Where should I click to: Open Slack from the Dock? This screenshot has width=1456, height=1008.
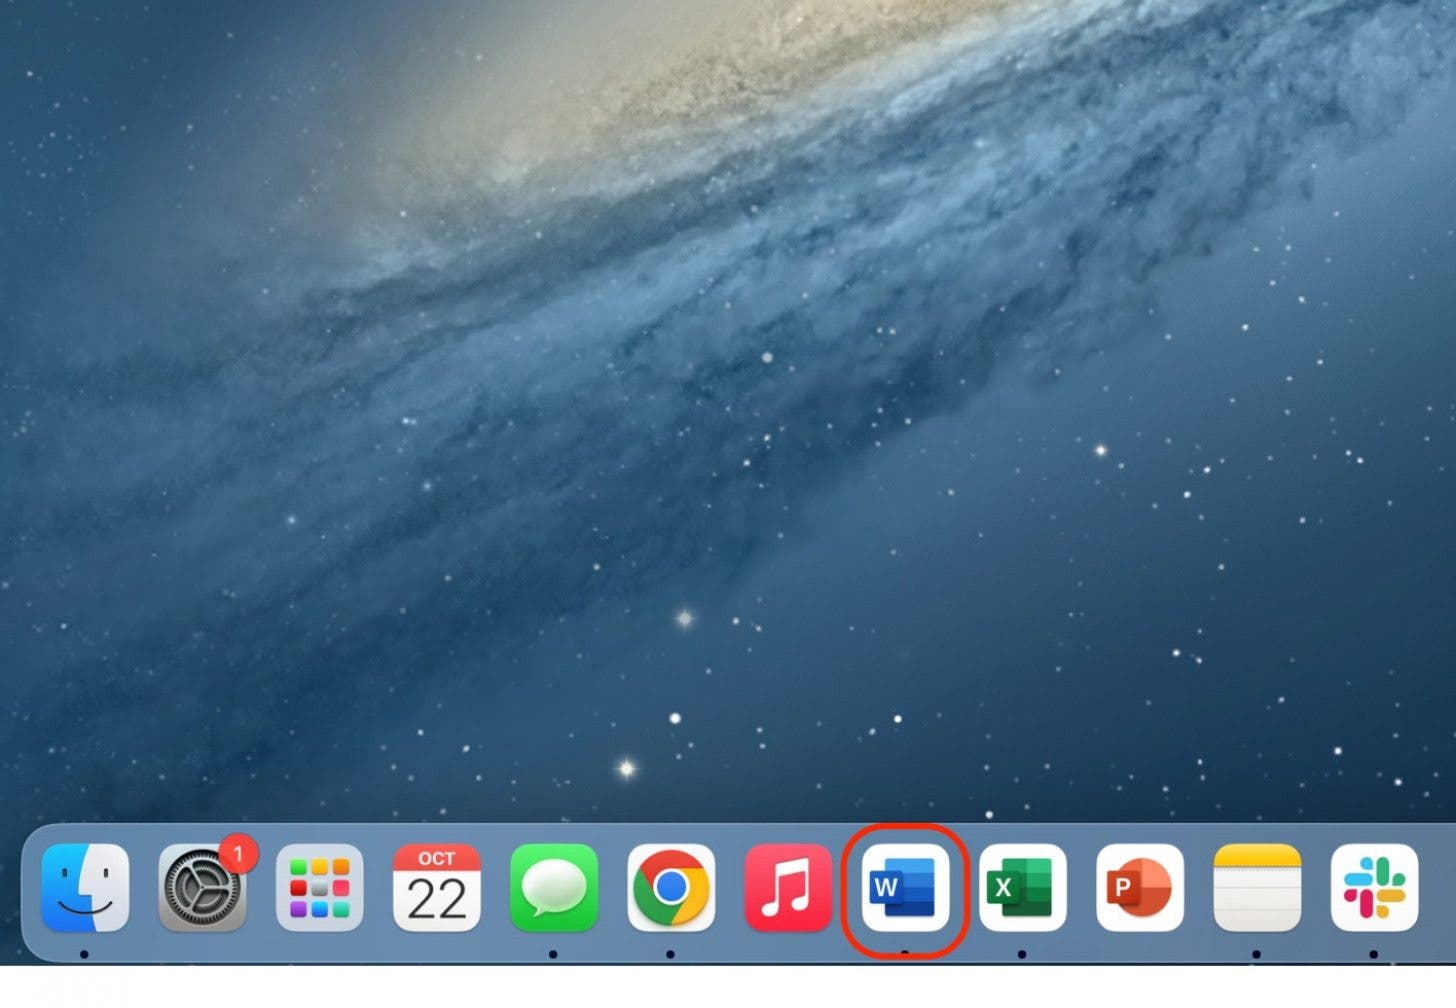(x=1373, y=889)
